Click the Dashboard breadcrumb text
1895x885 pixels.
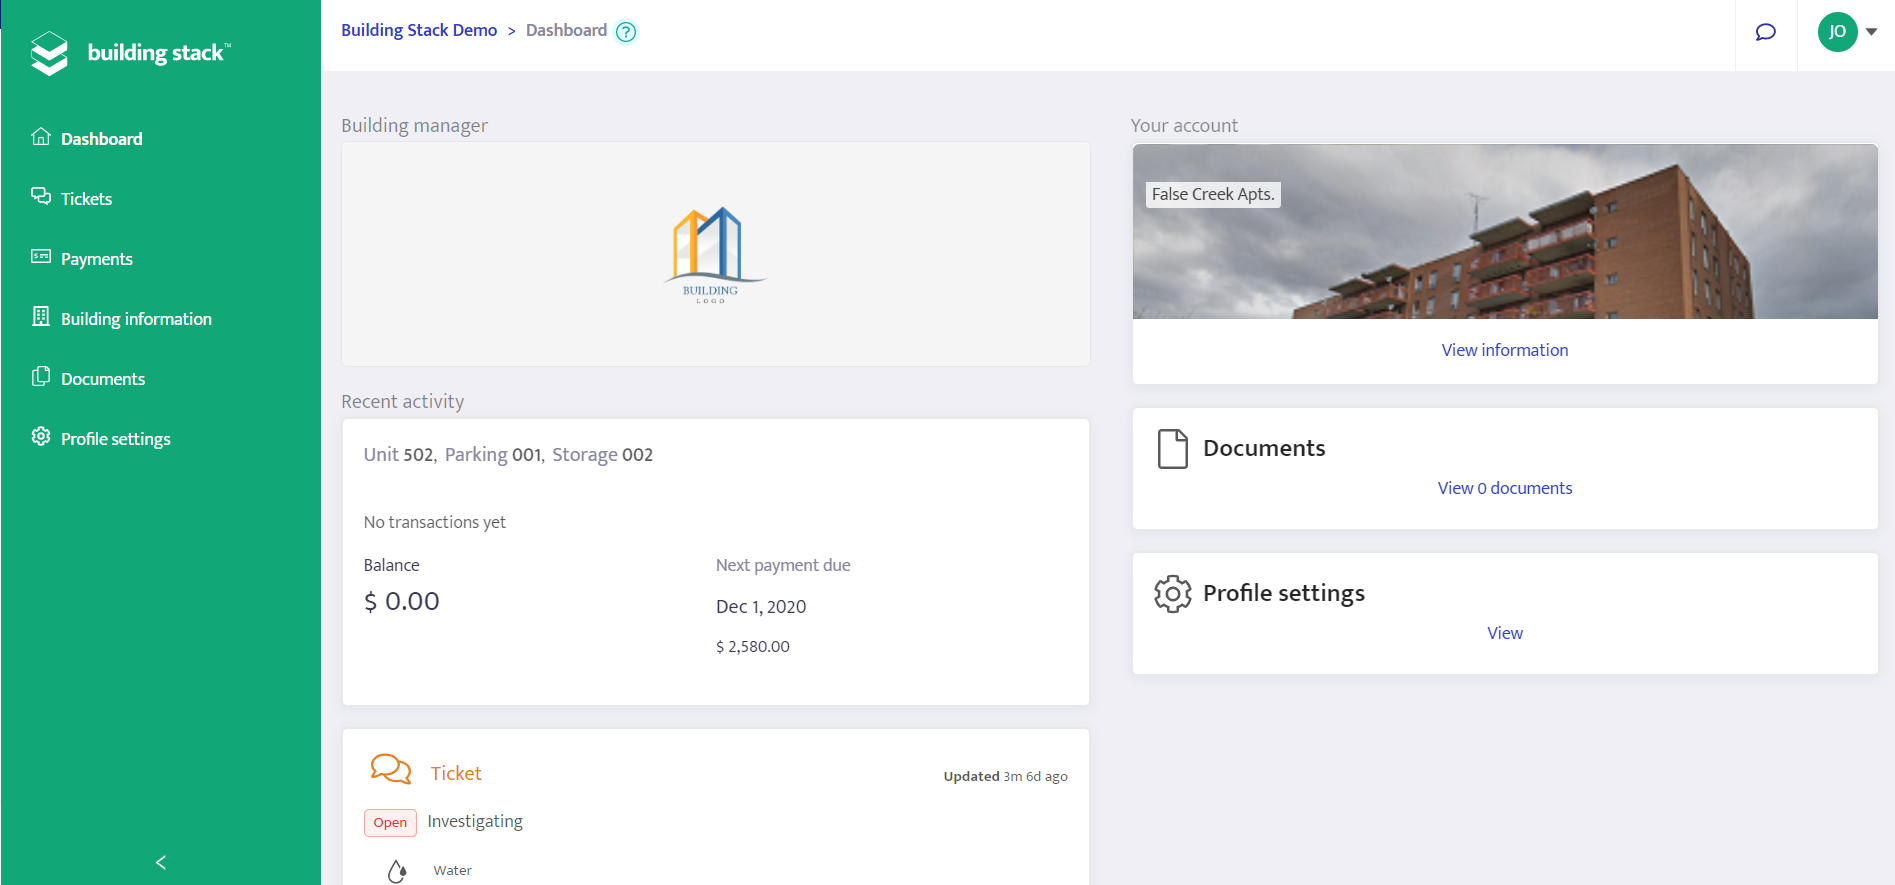click(x=566, y=30)
